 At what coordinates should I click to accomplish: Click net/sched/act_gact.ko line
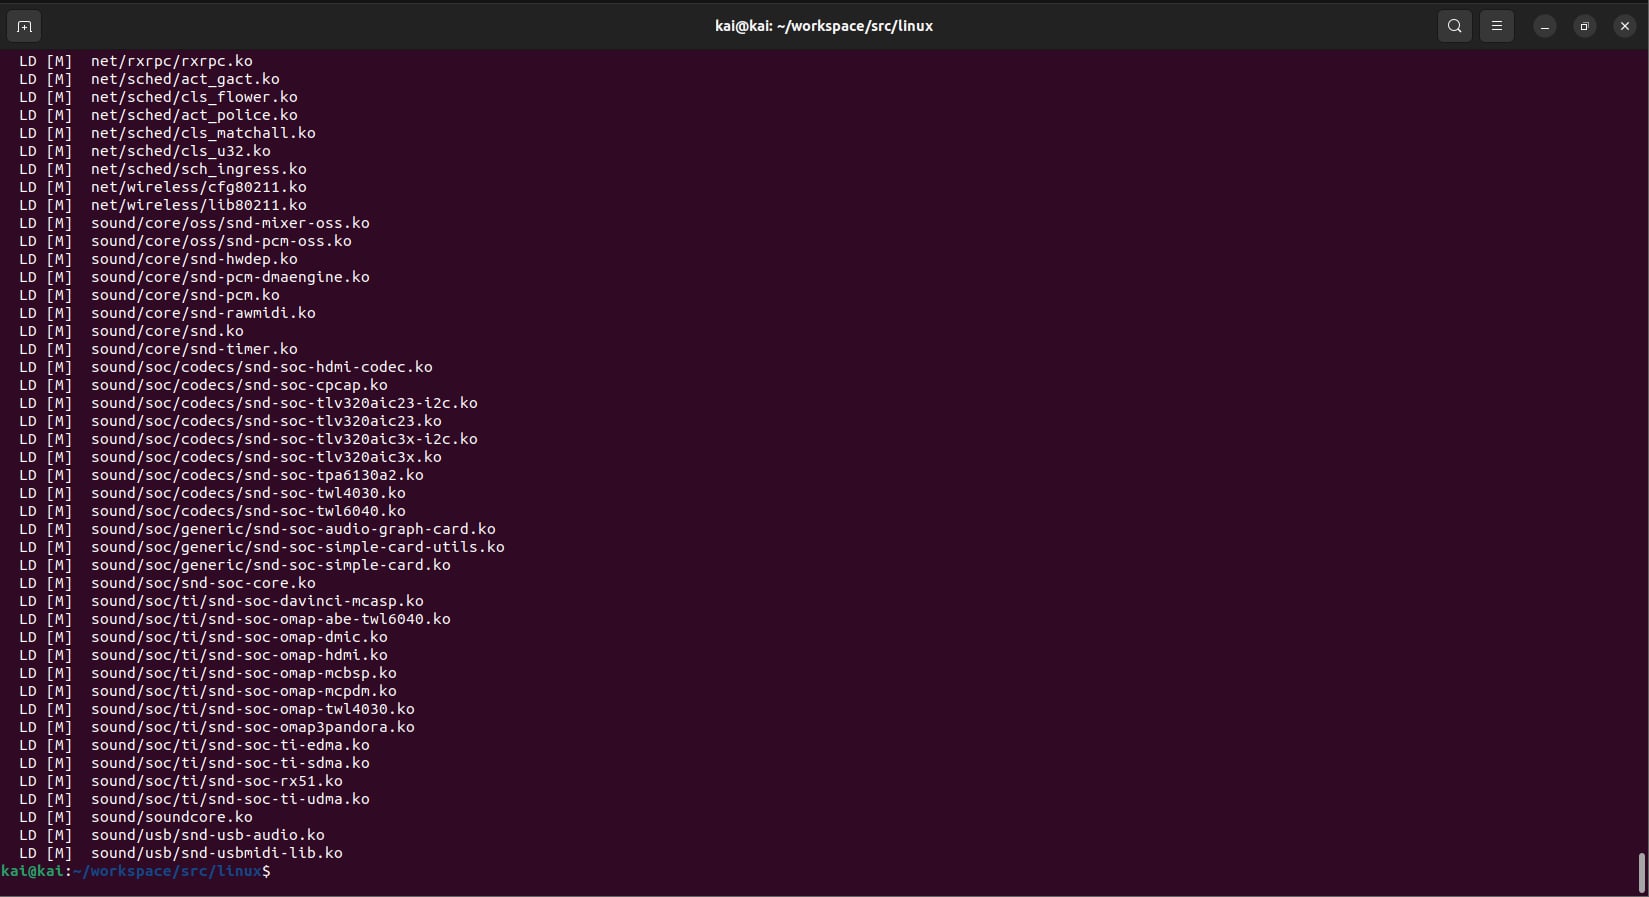(149, 79)
